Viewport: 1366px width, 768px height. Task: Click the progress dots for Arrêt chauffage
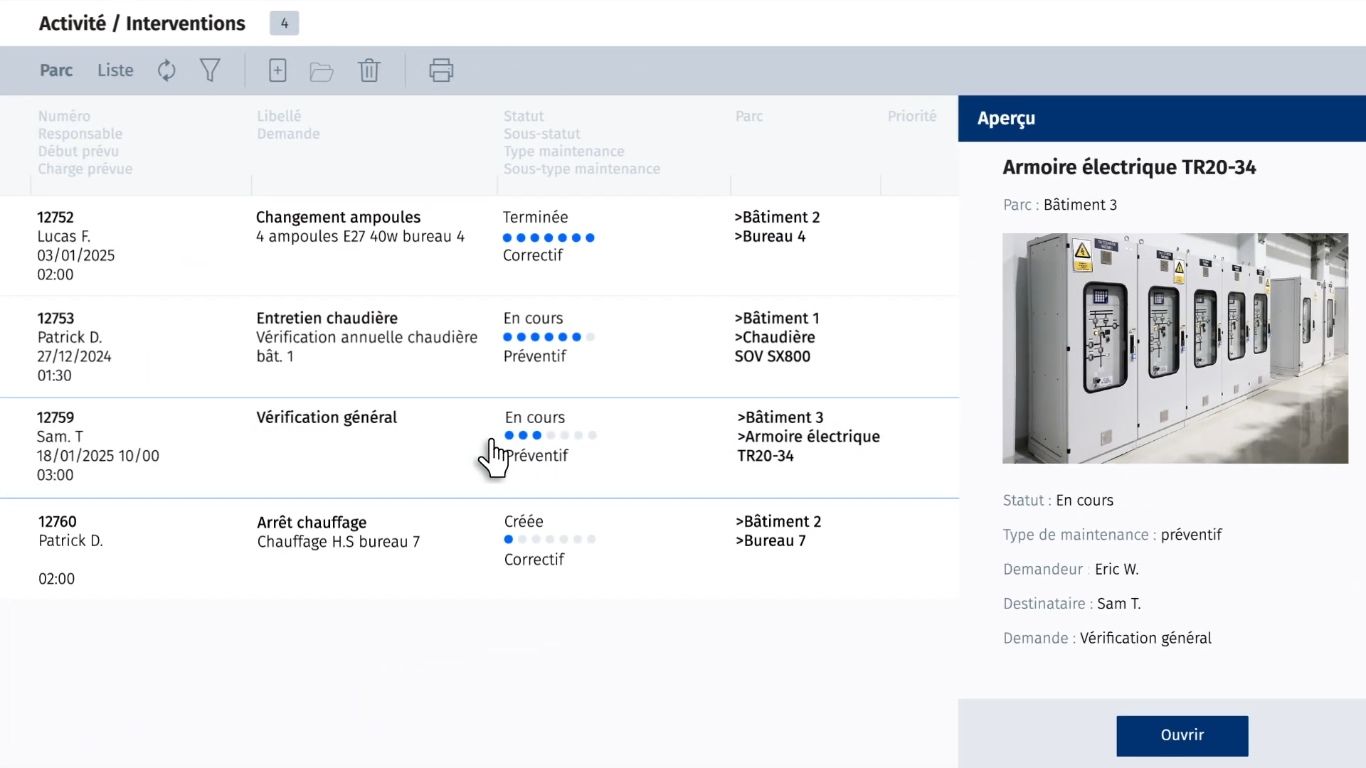click(550, 539)
